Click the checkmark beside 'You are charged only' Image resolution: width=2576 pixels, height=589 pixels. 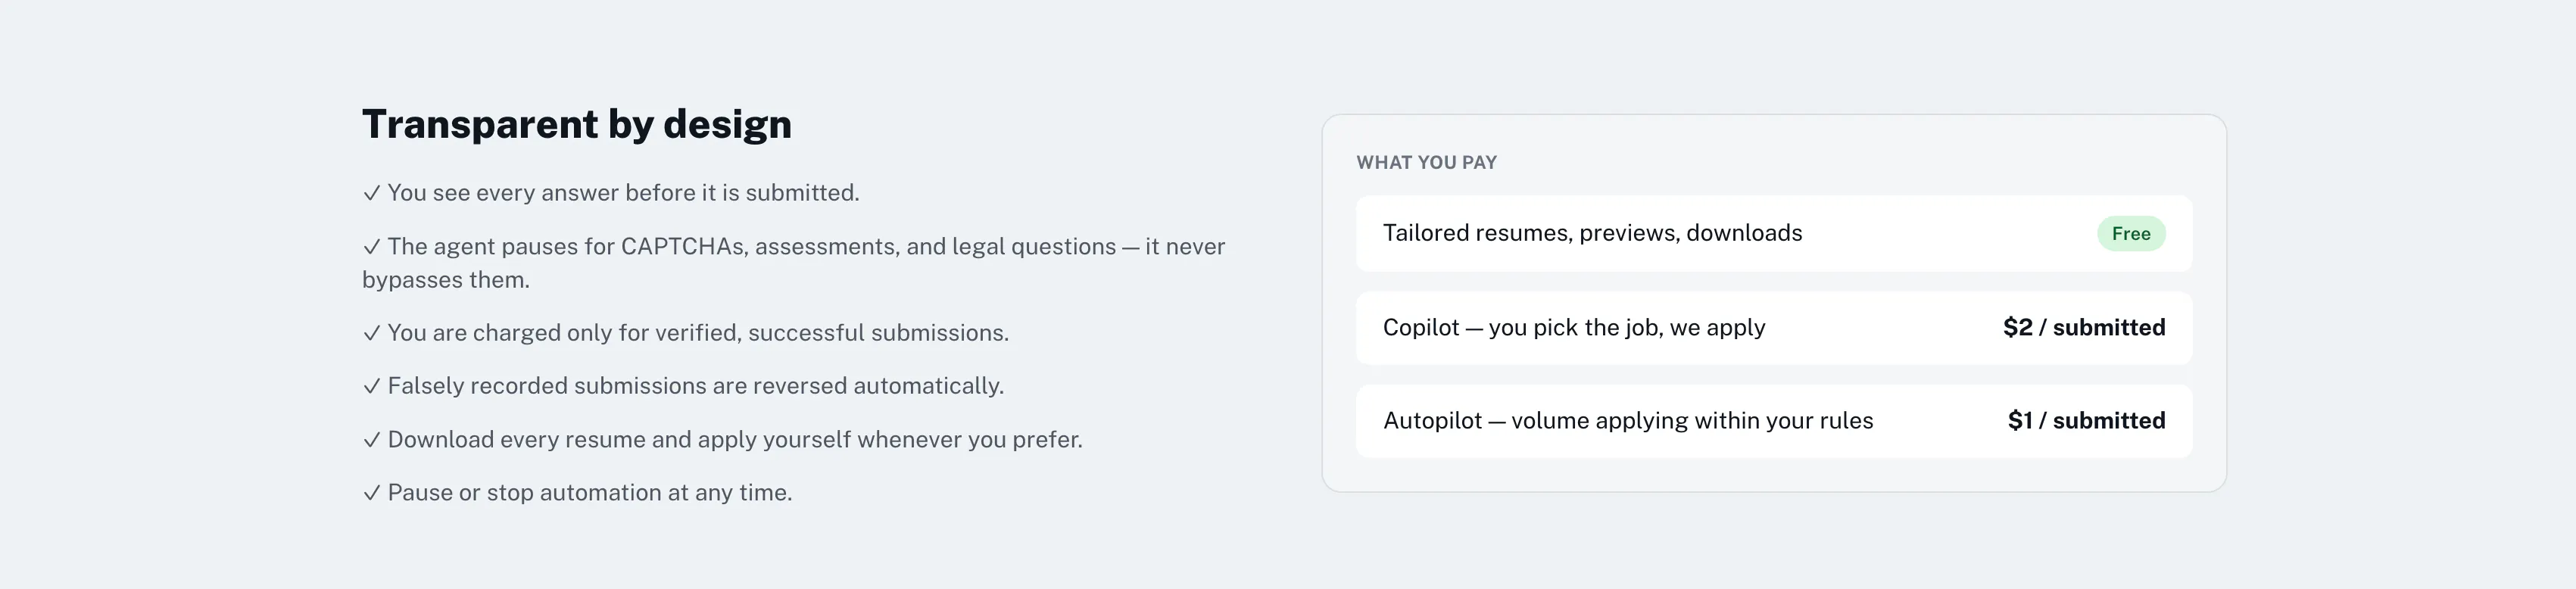pos(371,333)
